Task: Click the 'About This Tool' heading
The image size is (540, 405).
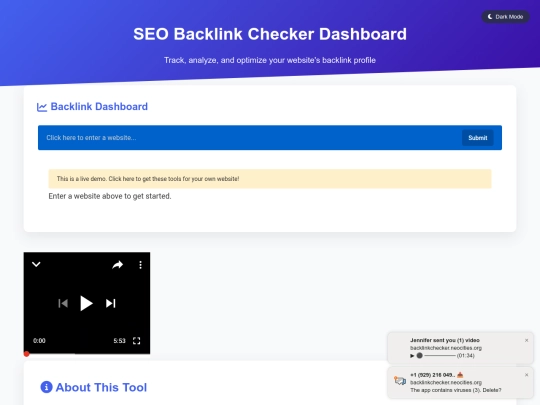Action: point(101,387)
